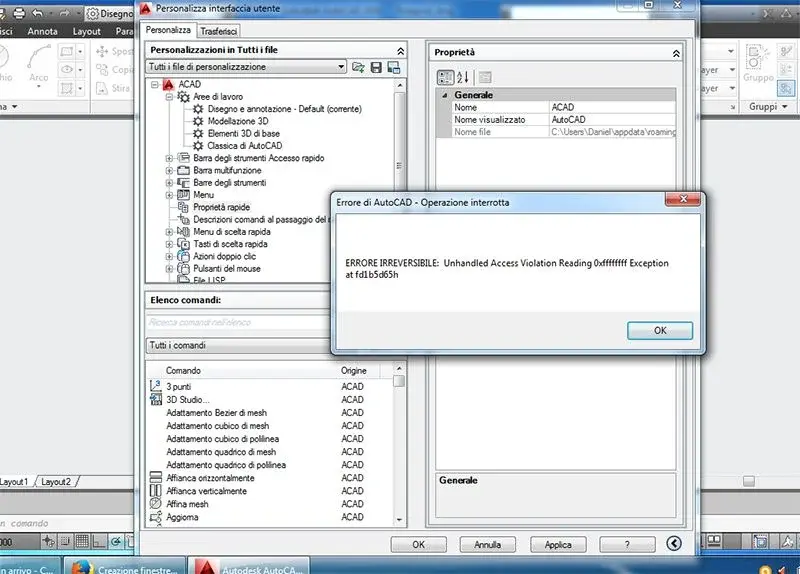Select Elementi 3D di base workspace
Image resolution: width=800 pixels, height=574 pixels.
pos(243,134)
